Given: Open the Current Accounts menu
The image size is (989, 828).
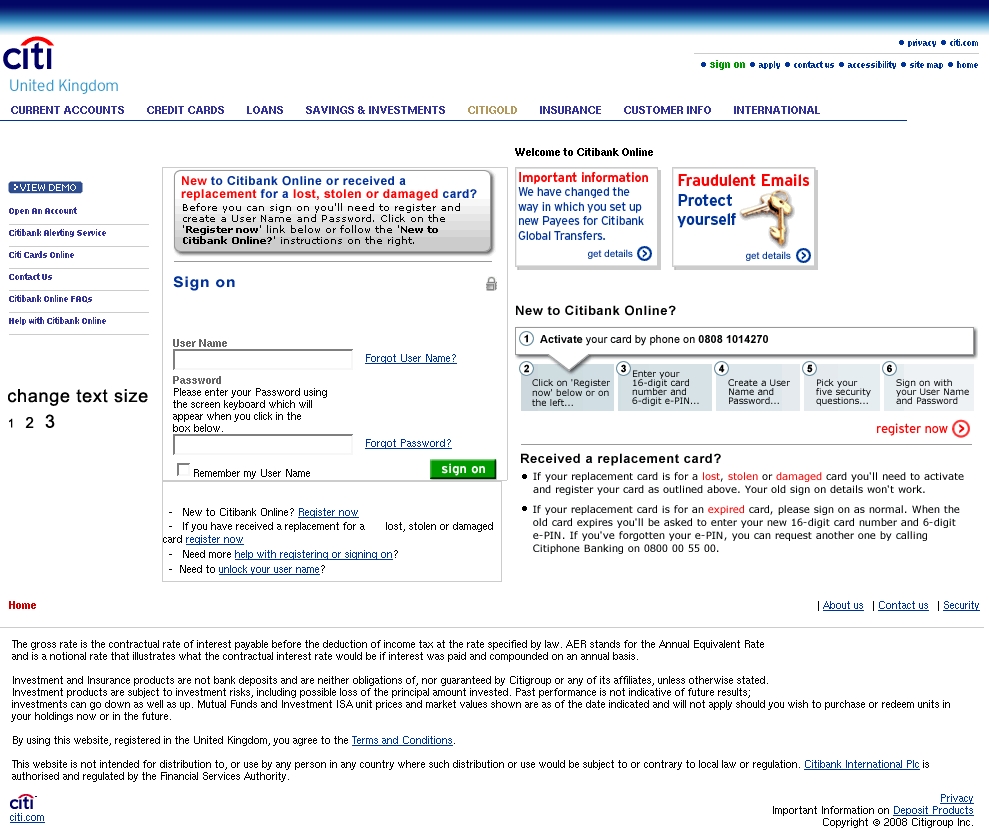Looking at the screenshot, I should tap(67, 110).
